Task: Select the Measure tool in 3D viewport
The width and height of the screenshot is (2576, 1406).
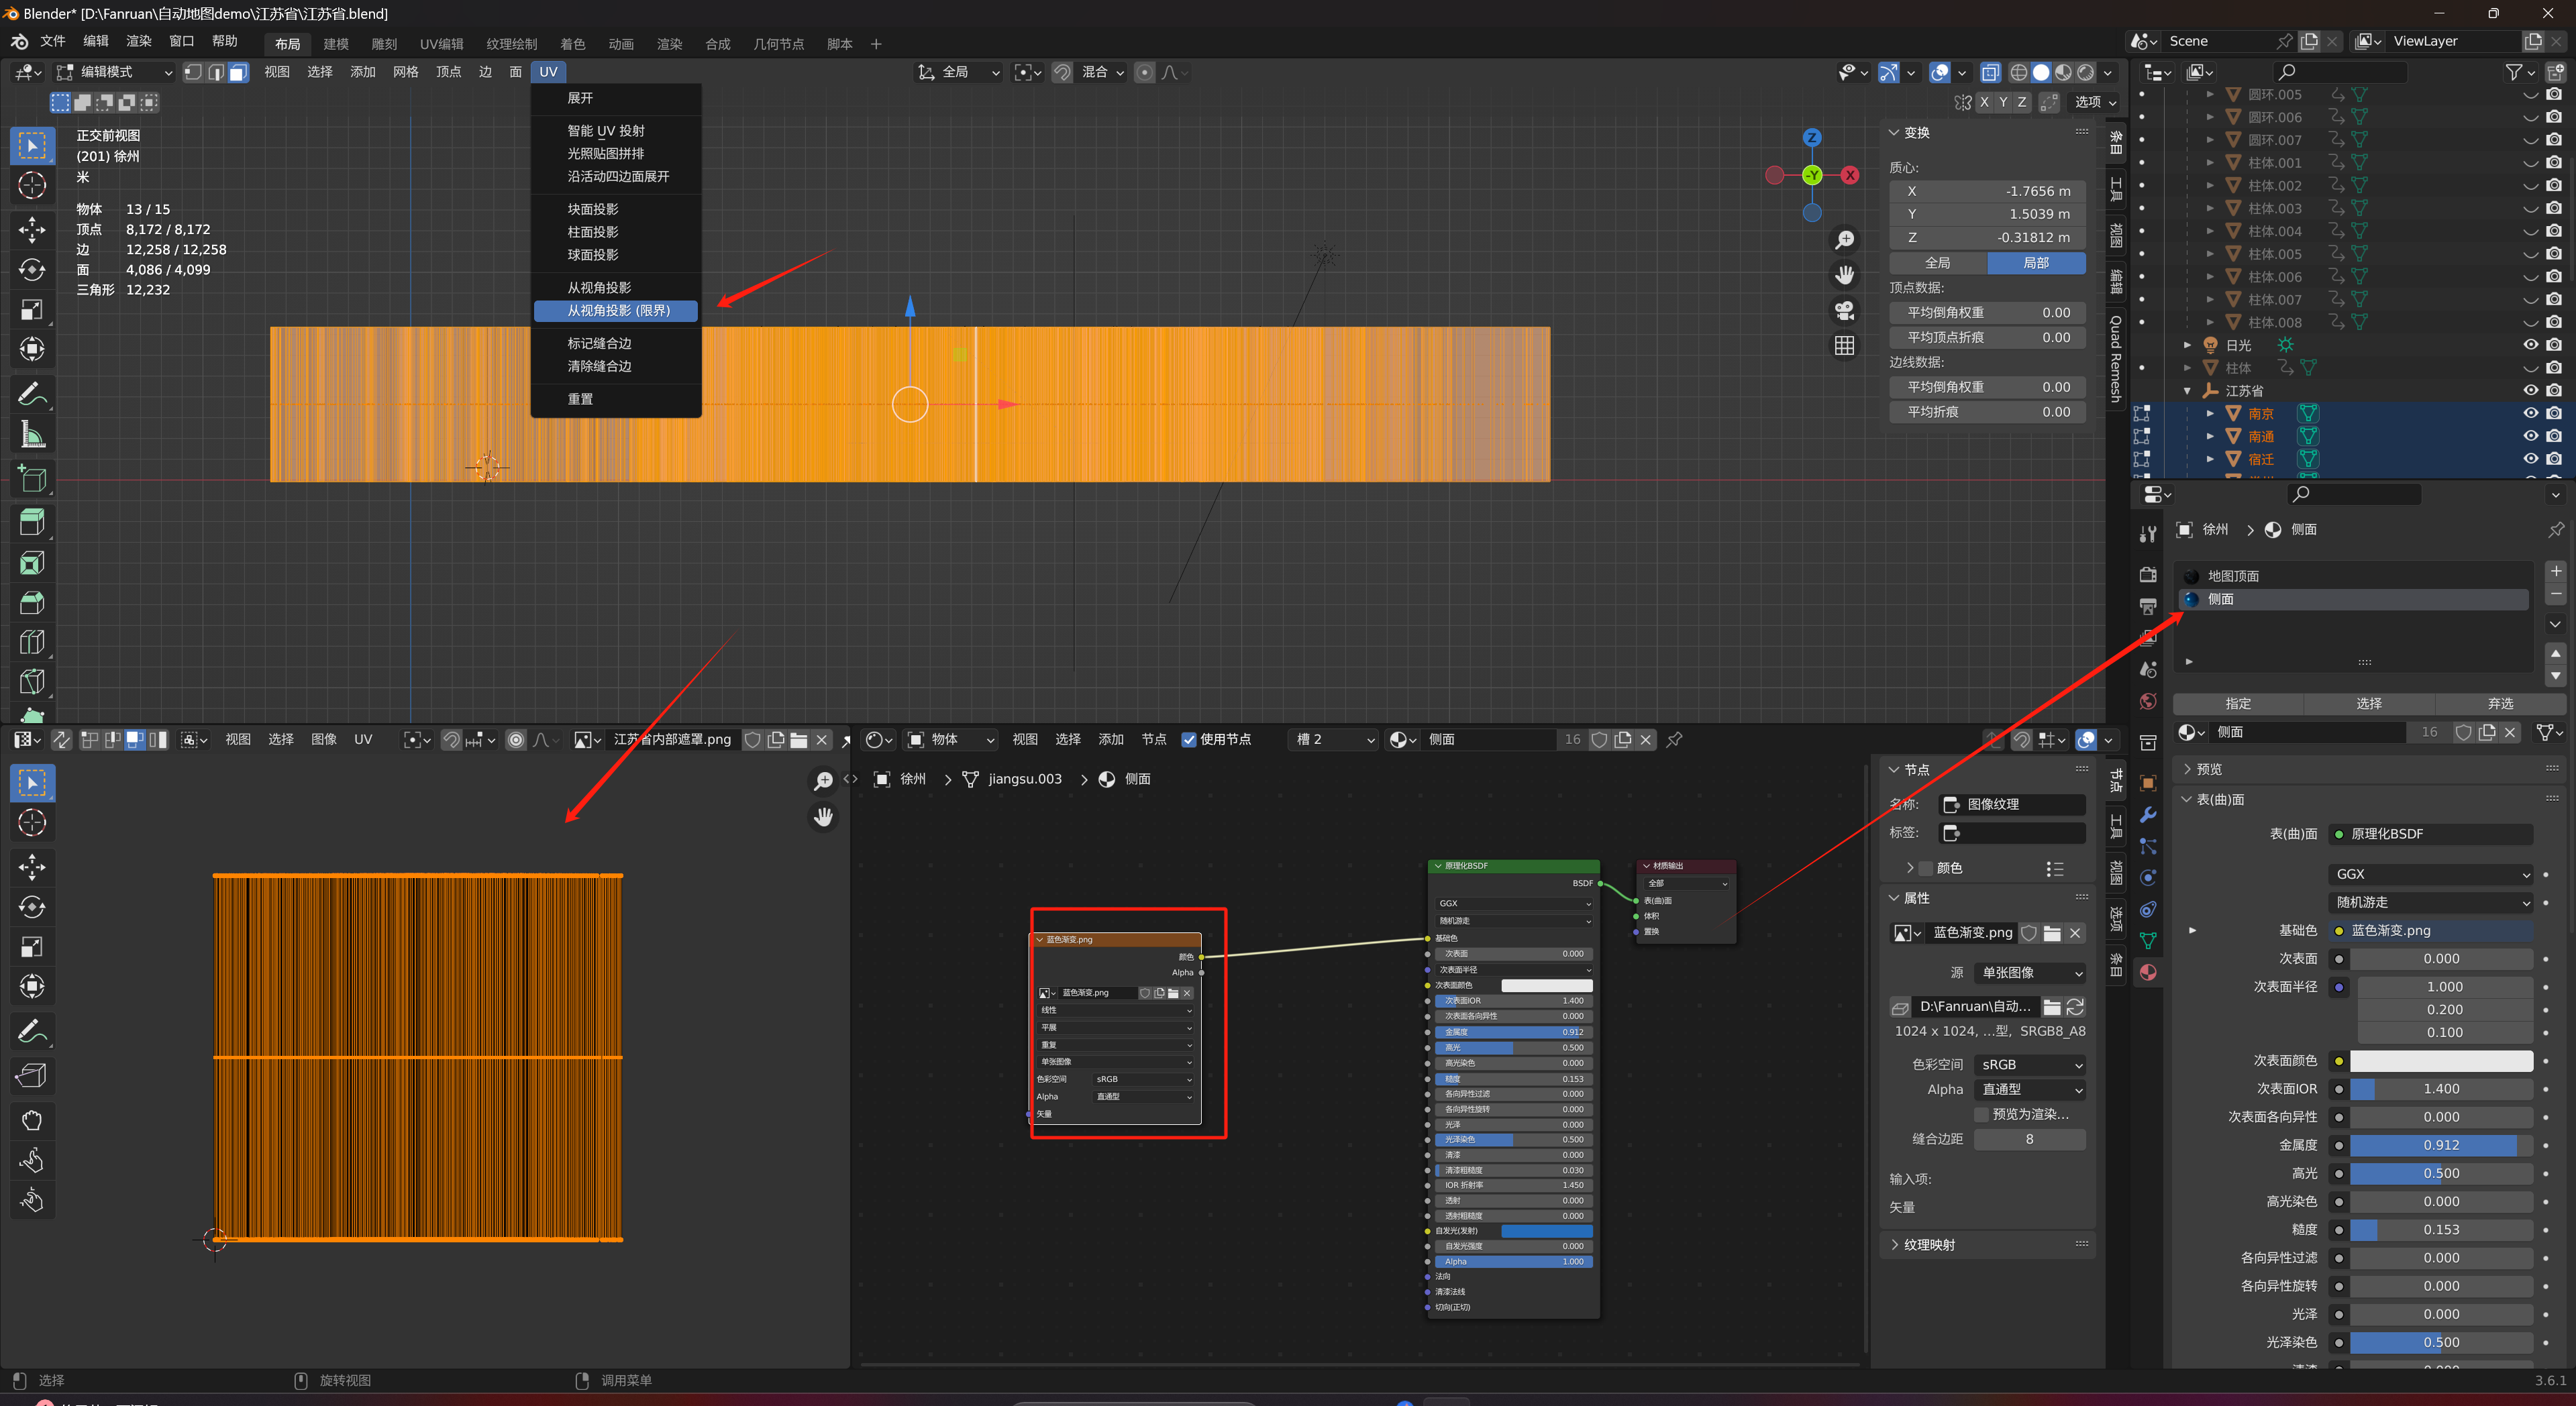Action: click(x=32, y=435)
